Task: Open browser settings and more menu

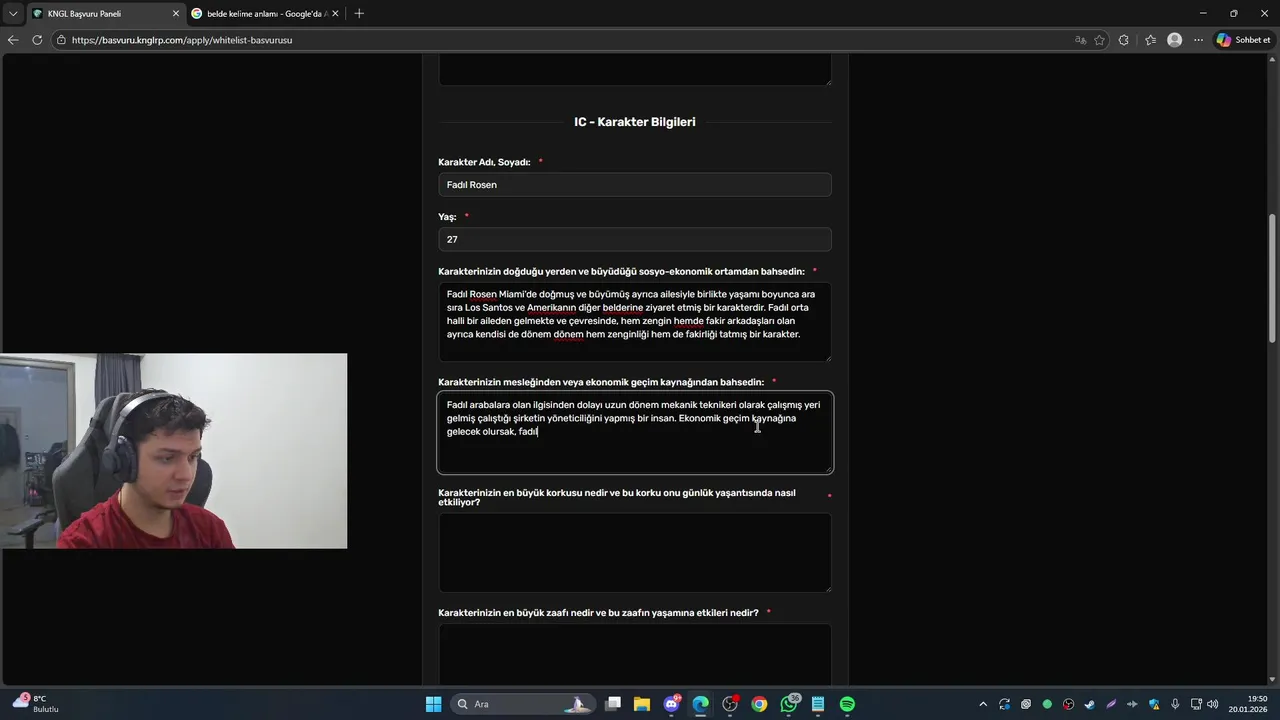Action: (1198, 40)
